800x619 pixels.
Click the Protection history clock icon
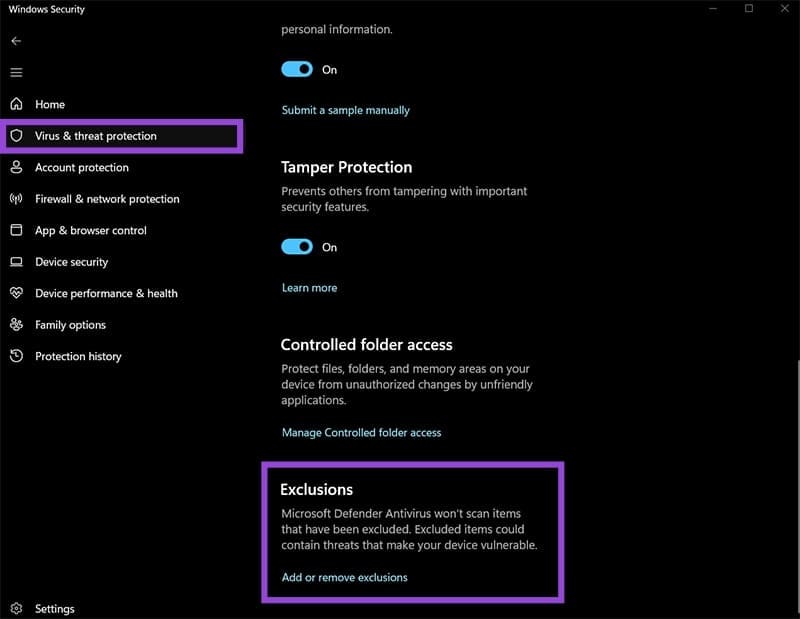click(16, 356)
